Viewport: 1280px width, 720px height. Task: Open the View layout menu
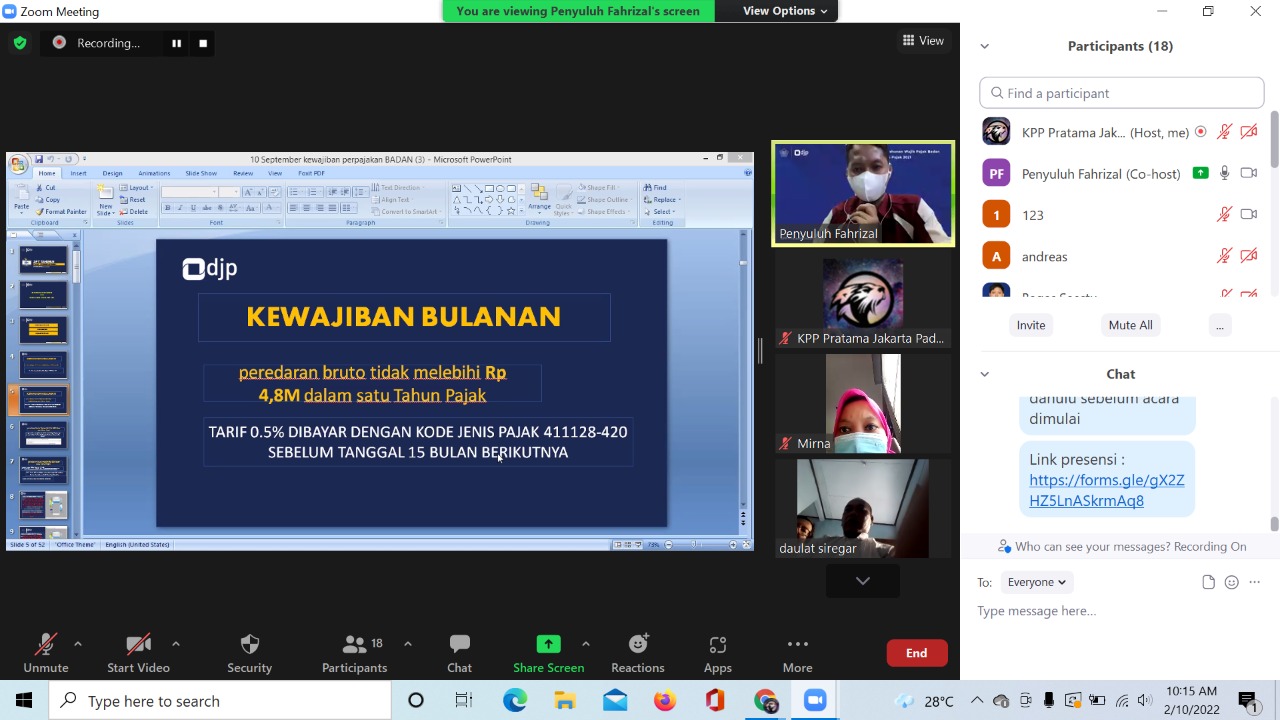point(923,41)
